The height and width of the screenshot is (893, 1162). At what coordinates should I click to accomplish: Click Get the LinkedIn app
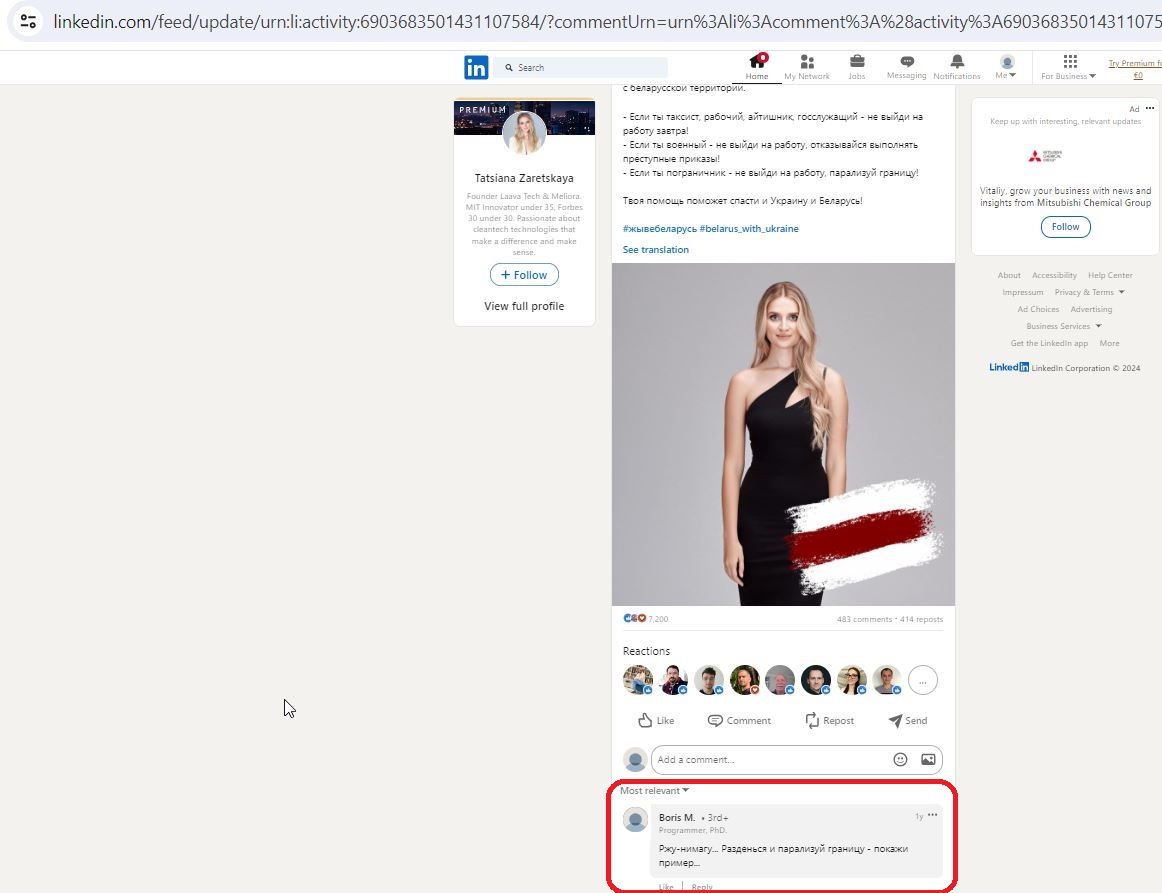(1049, 343)
